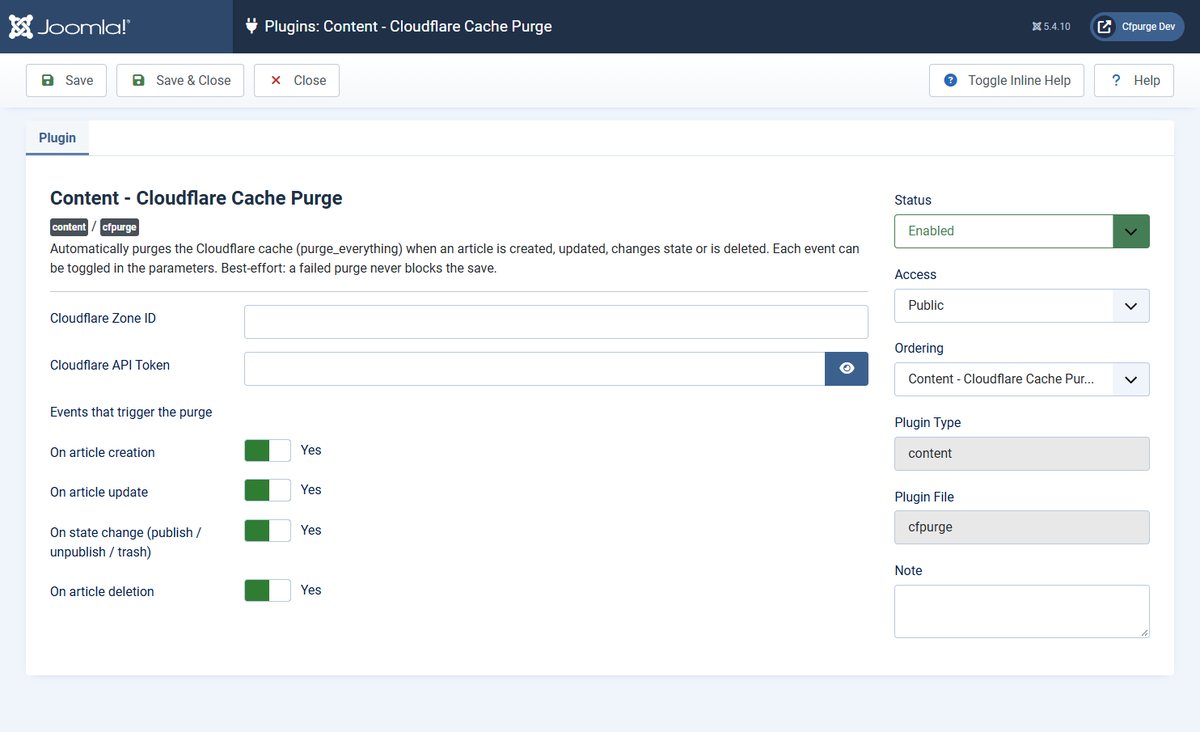Click the Plugin File label
Viewport: 1200px width, 732px height.
pyautogui.click(x=924, y=496)
